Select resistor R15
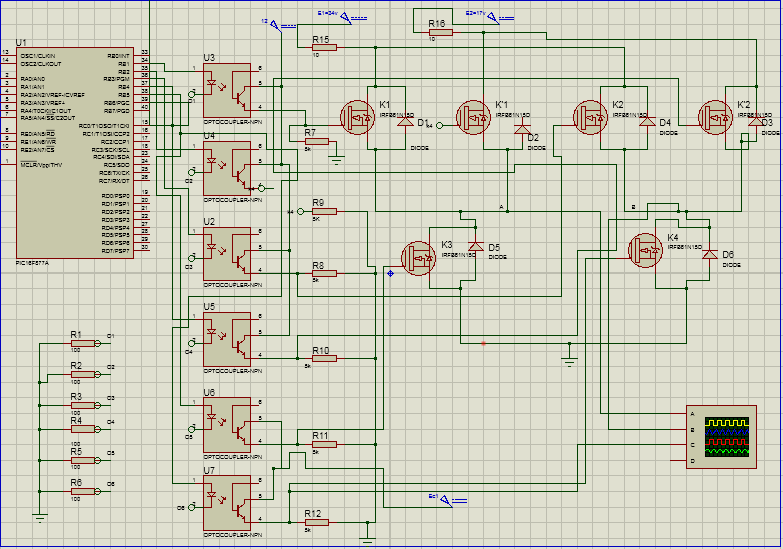 tap(323, 47)
